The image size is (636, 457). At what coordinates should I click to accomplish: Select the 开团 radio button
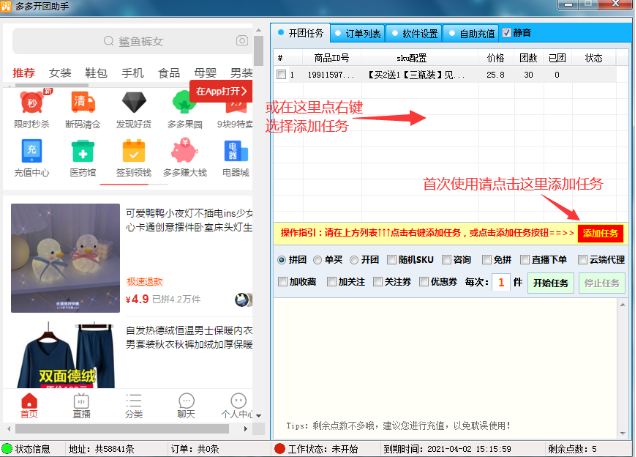354,260
